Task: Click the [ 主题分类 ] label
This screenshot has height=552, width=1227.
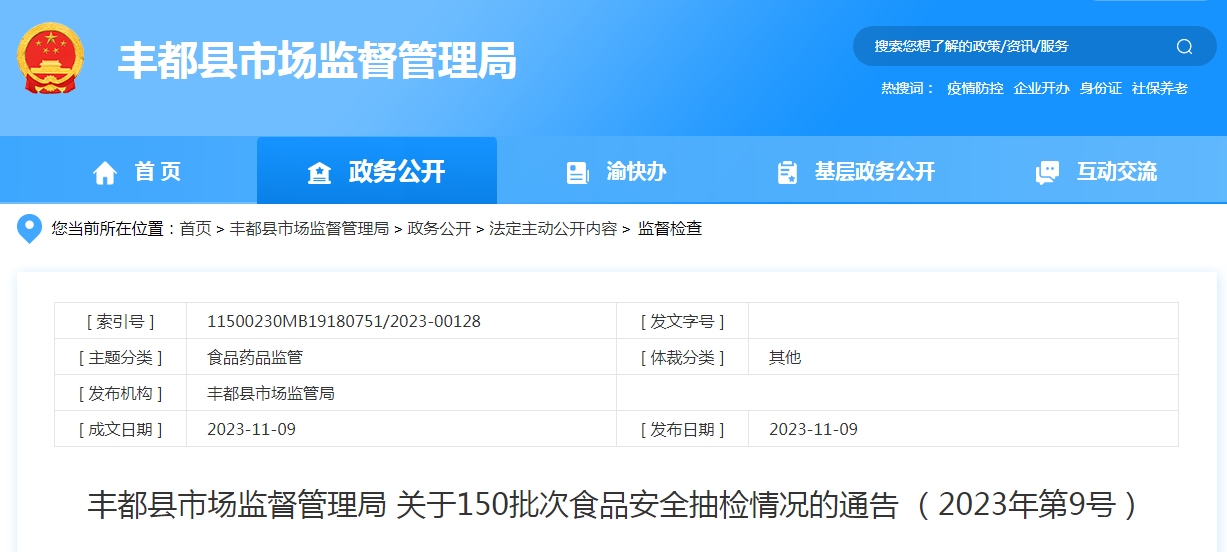Action: click(x=121, y=357)
